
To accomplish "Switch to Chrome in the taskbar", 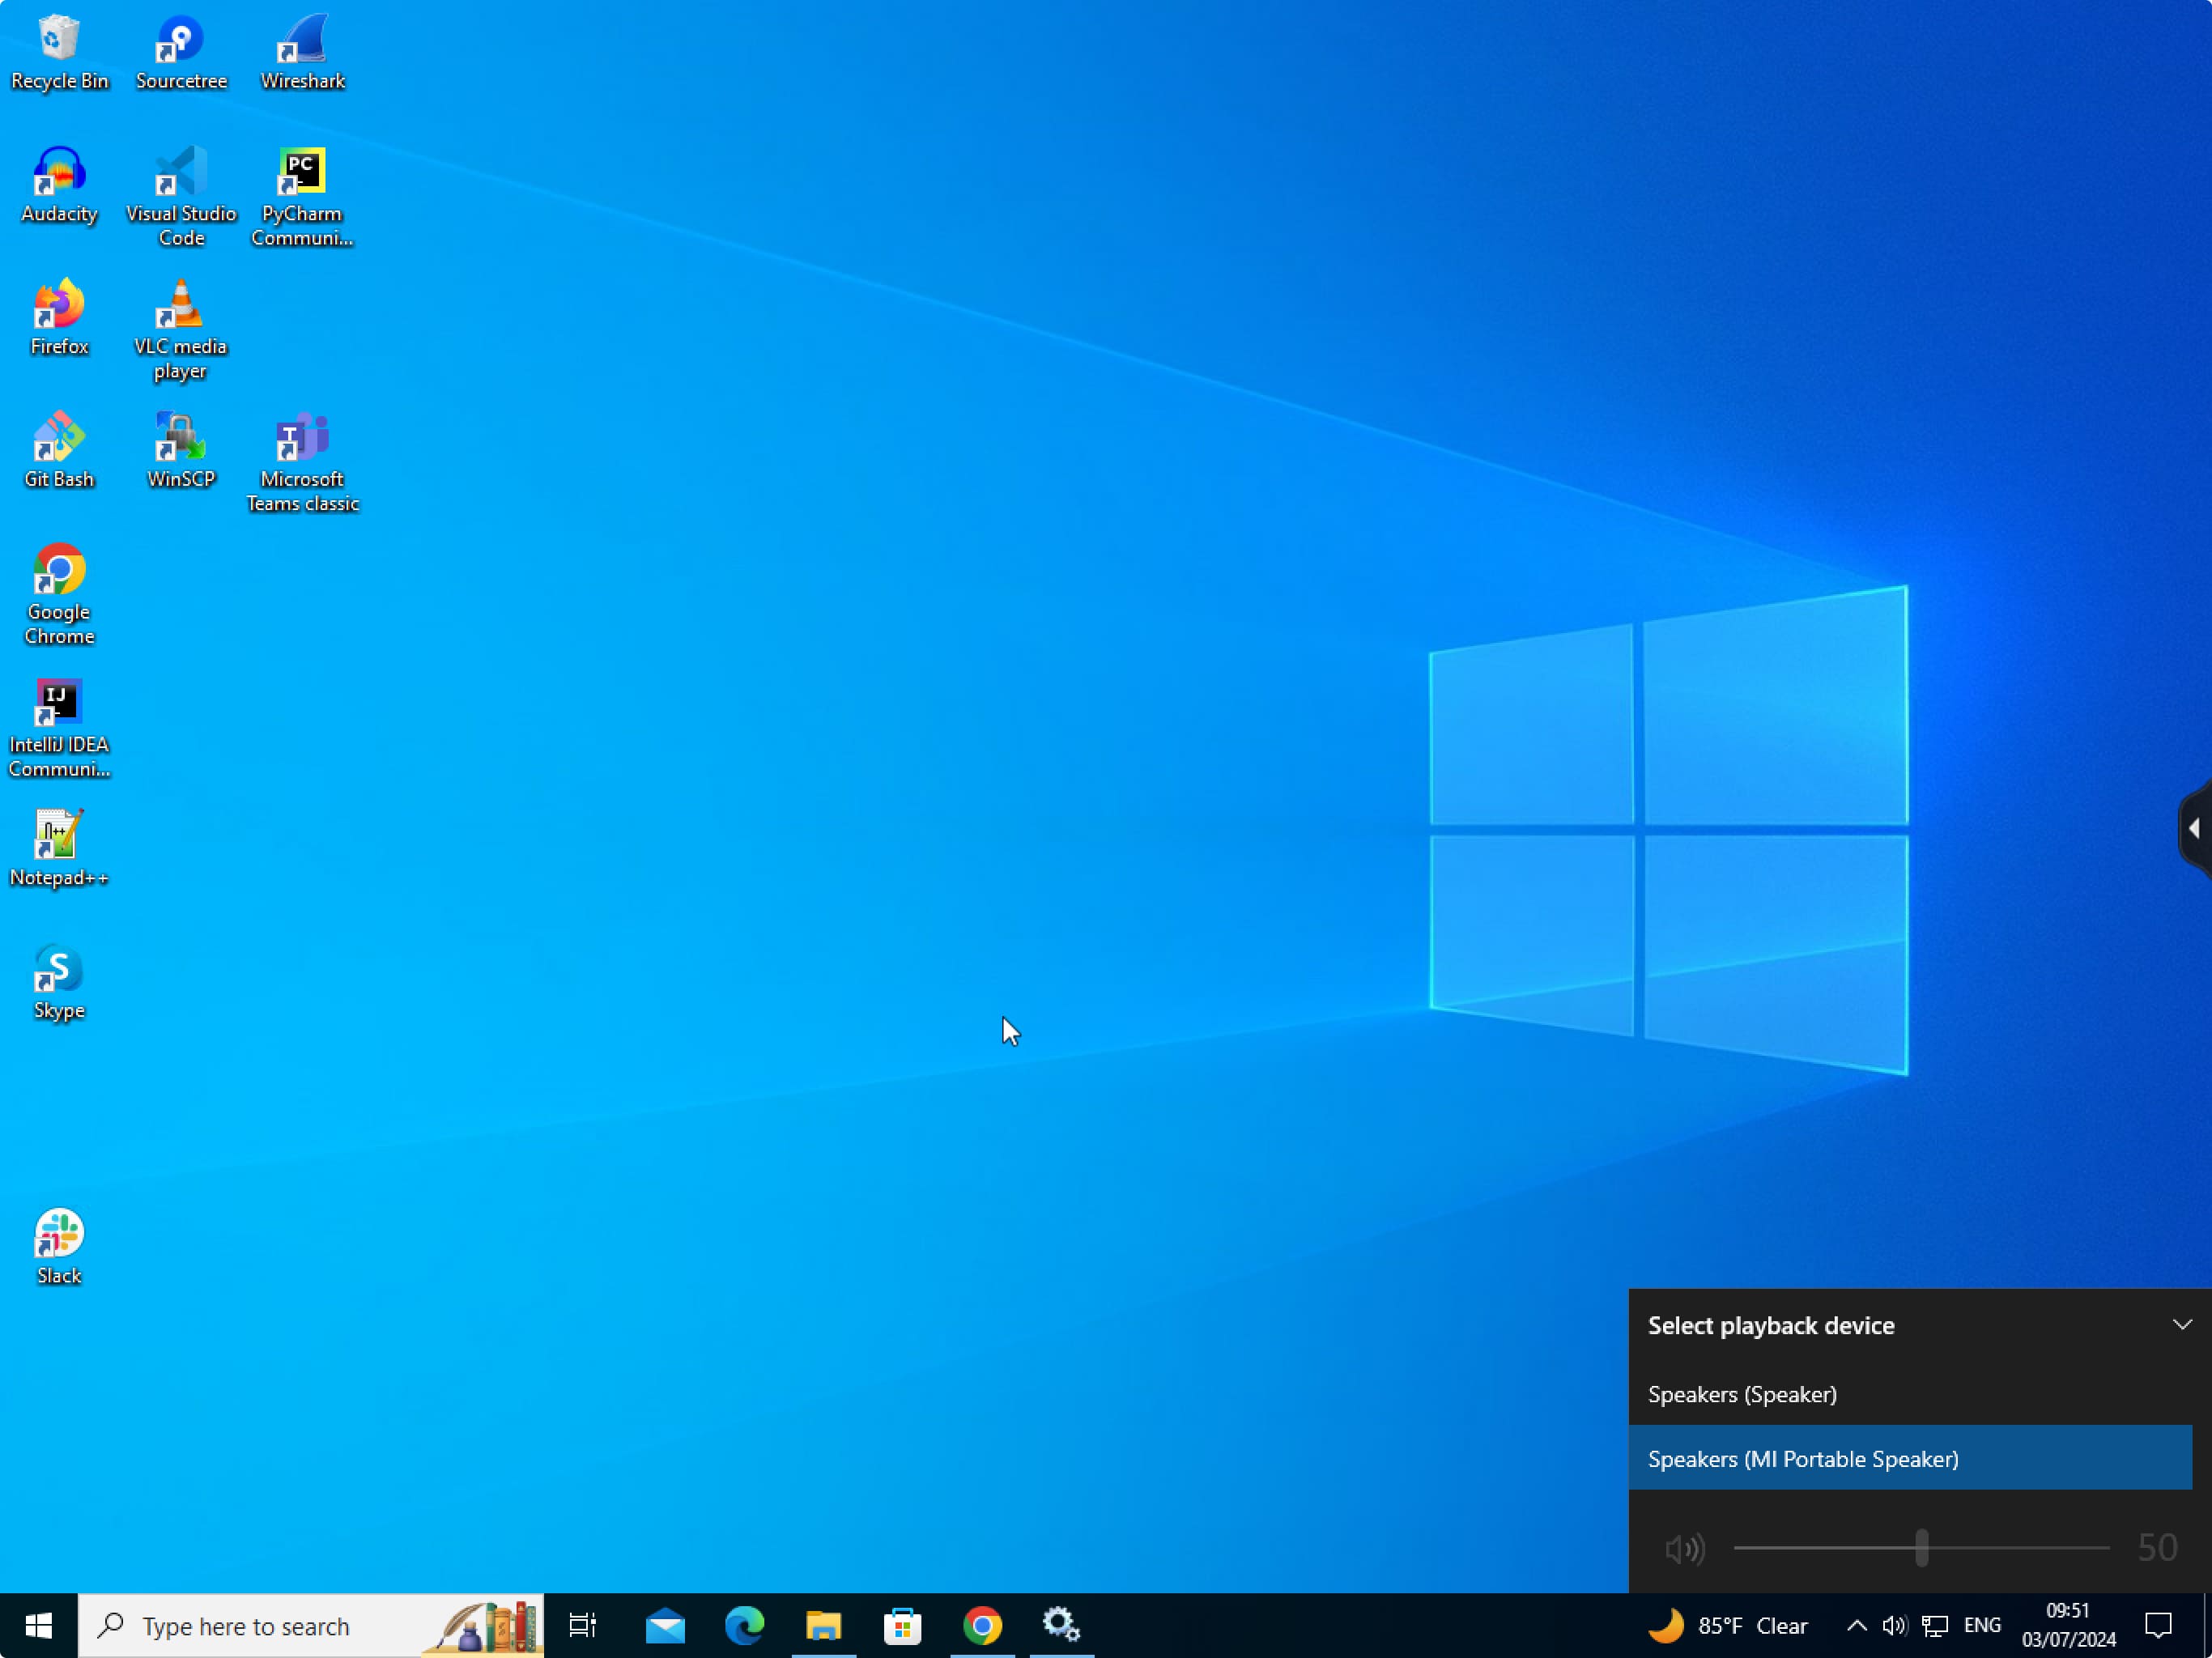I will (982, 1626).
